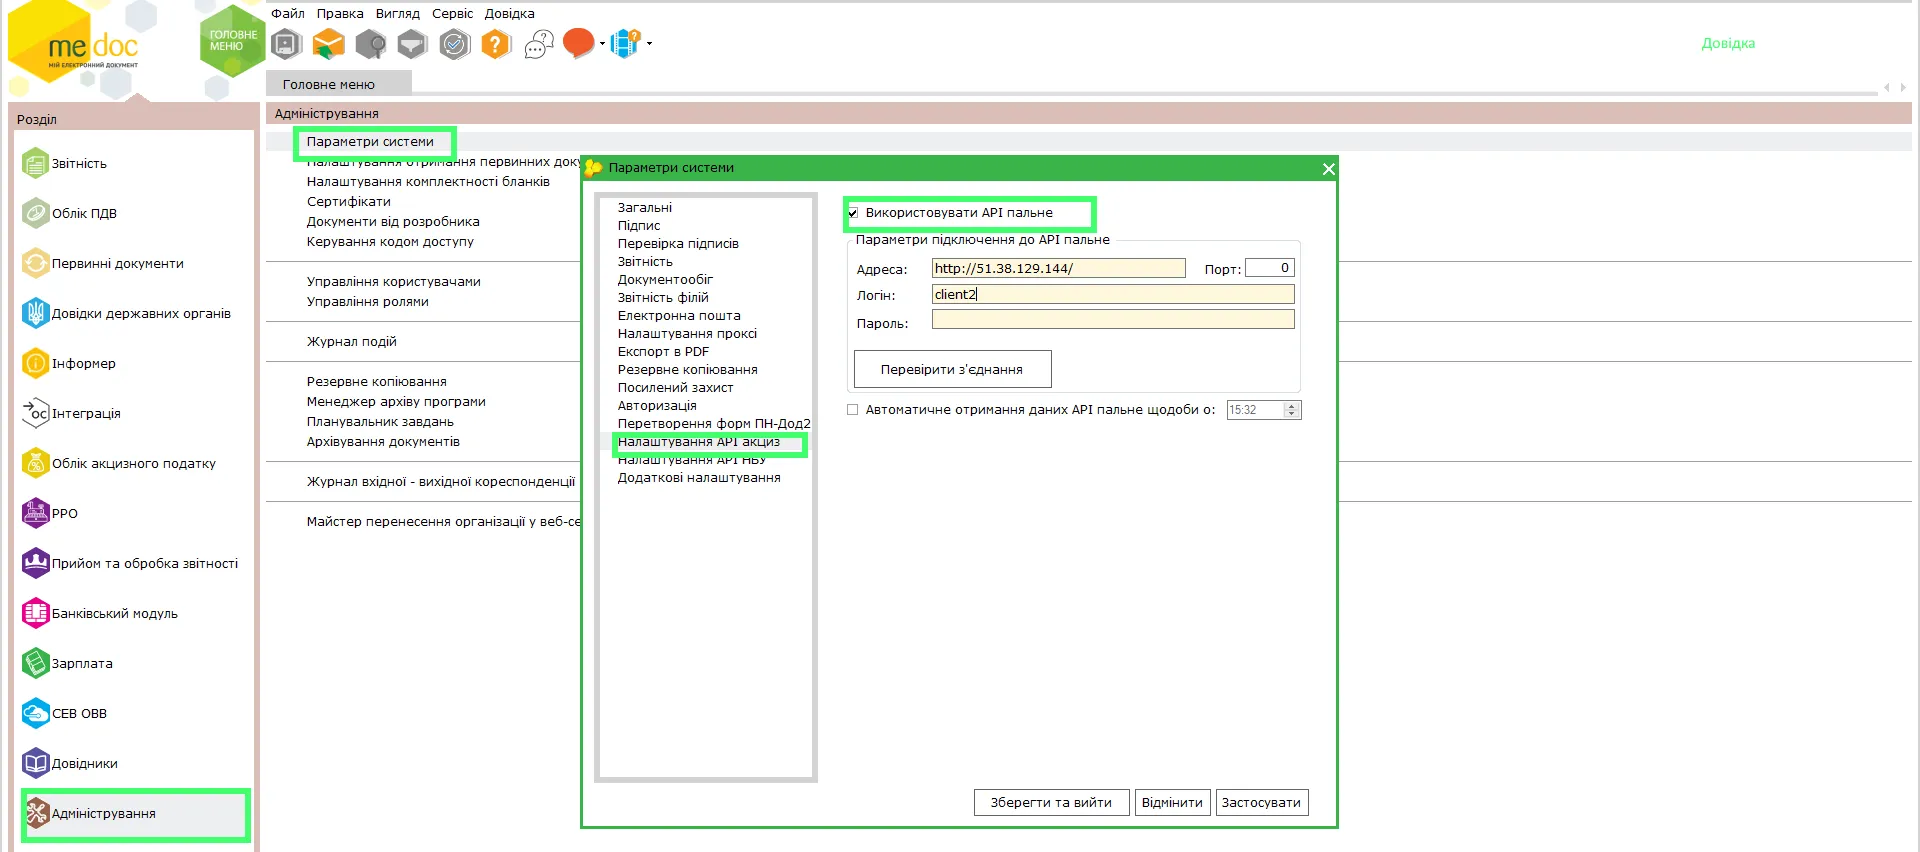
Task: Click the Перевірити з'єднання button
Action: click(x=952, y=369)
